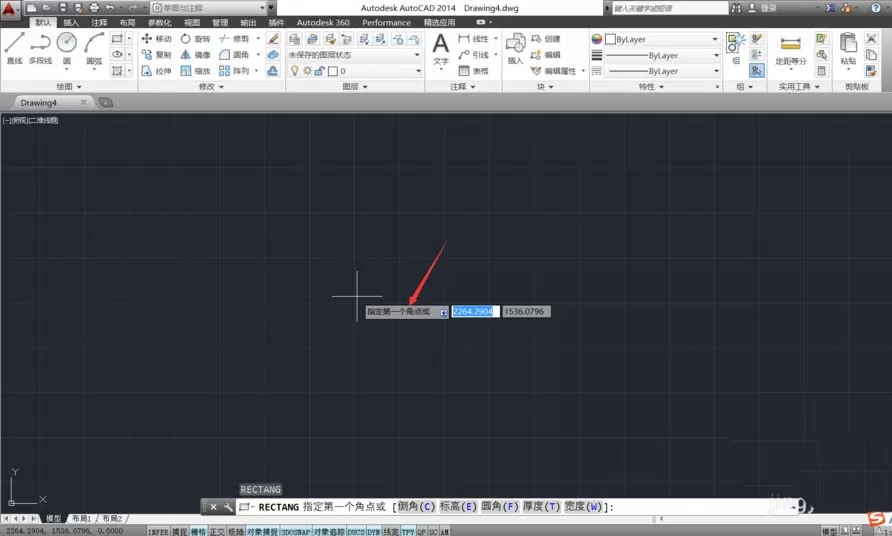Open the ByLayer color dropdown

point(661,39)
